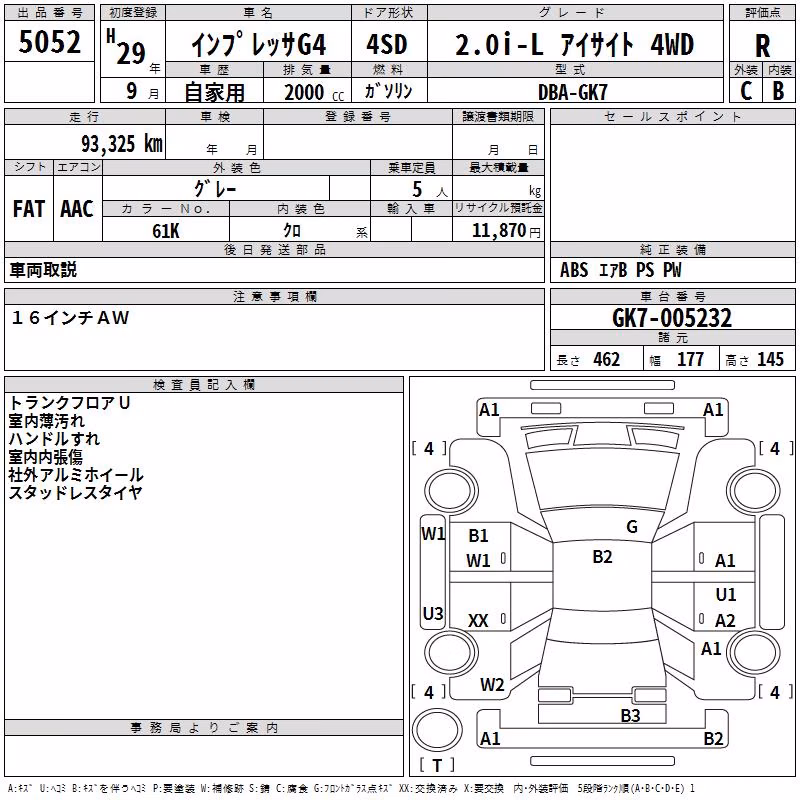Viewport: 800px width, 800px height.
Task: Click interior rating B under 内装
Action: point(778,91)
